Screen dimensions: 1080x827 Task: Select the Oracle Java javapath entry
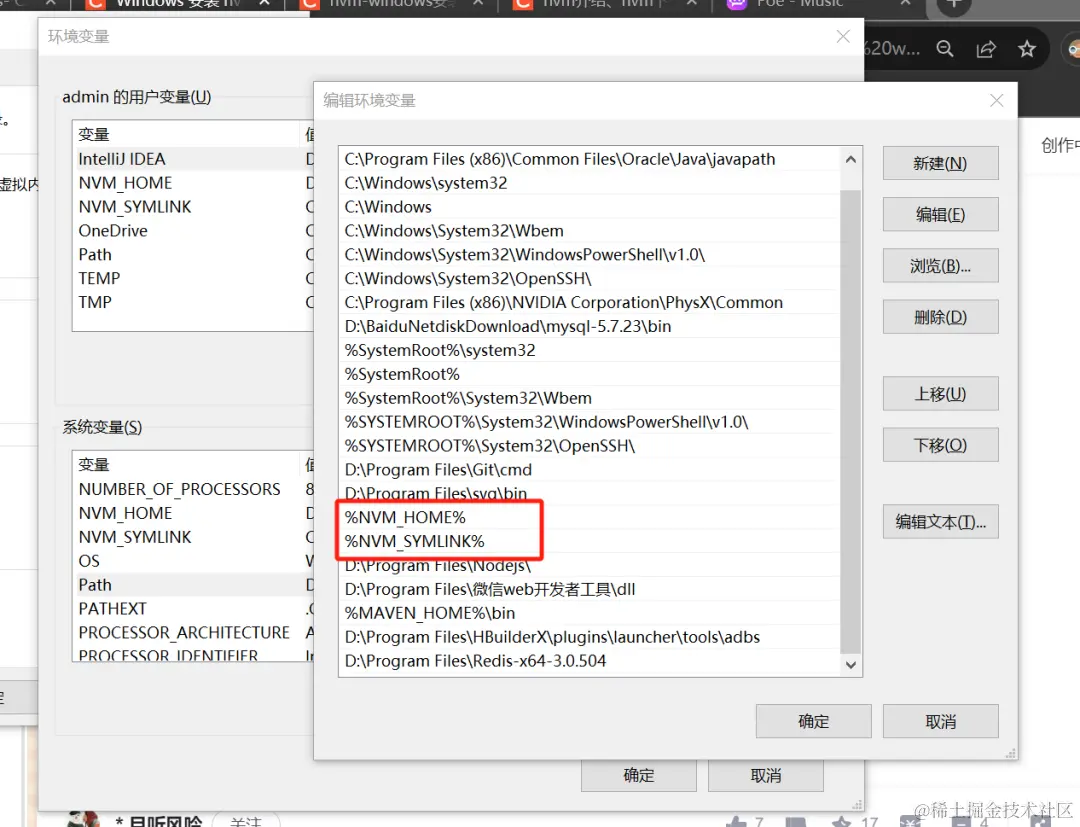(590, 159)
